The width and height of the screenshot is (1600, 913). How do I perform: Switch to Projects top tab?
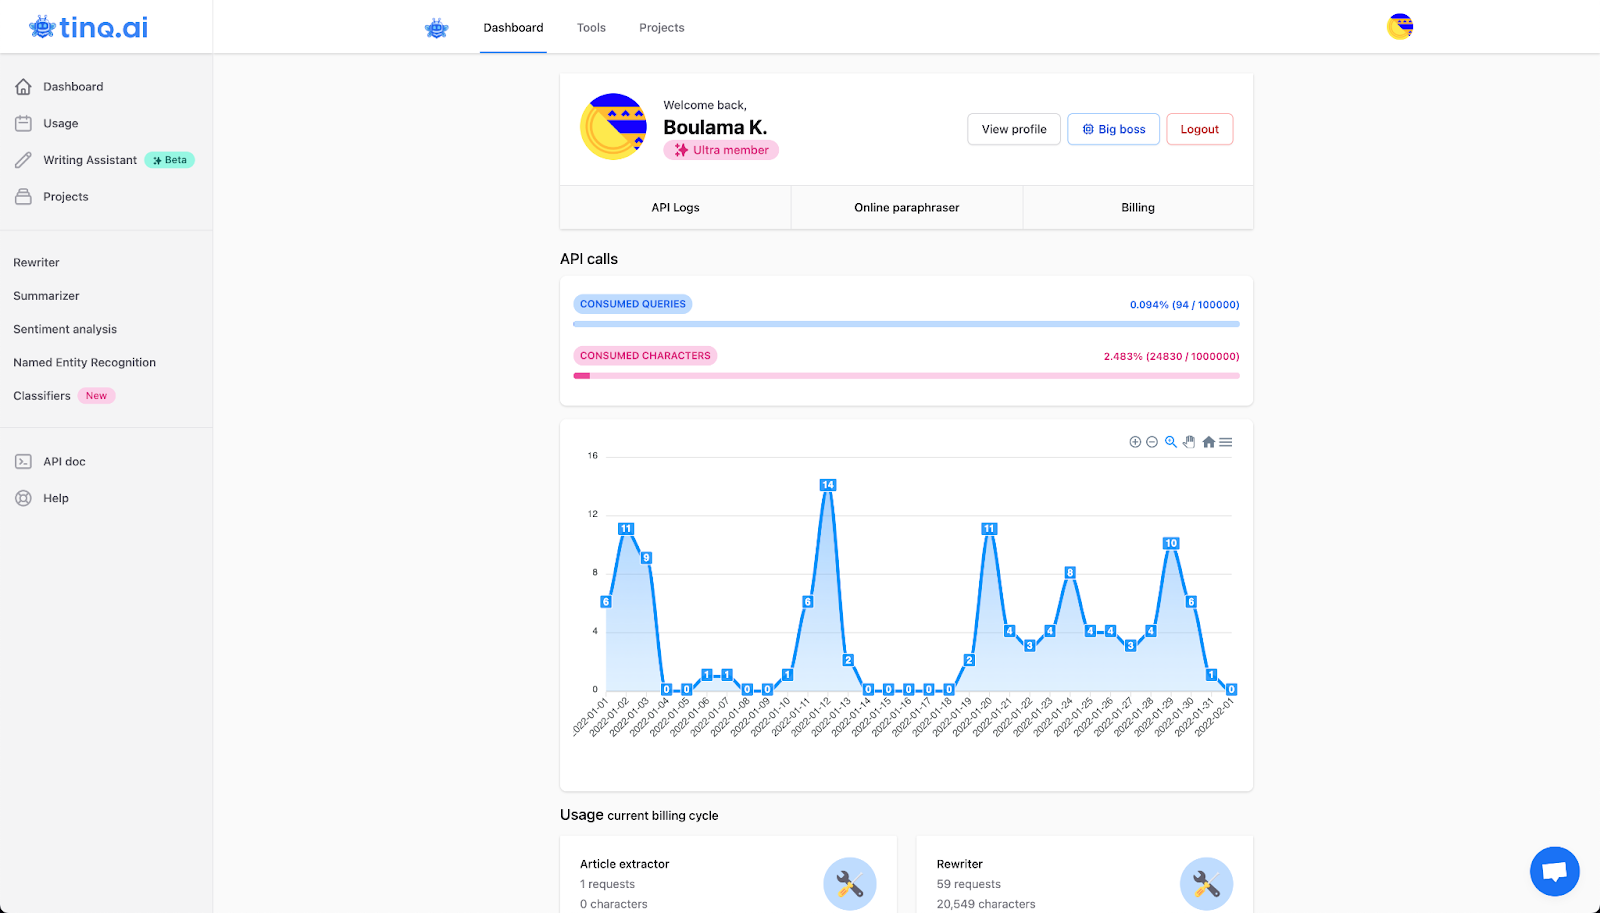[662, 28]
